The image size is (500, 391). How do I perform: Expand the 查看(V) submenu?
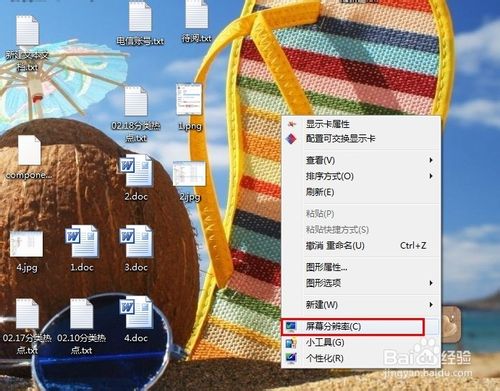tap(361, 160)
